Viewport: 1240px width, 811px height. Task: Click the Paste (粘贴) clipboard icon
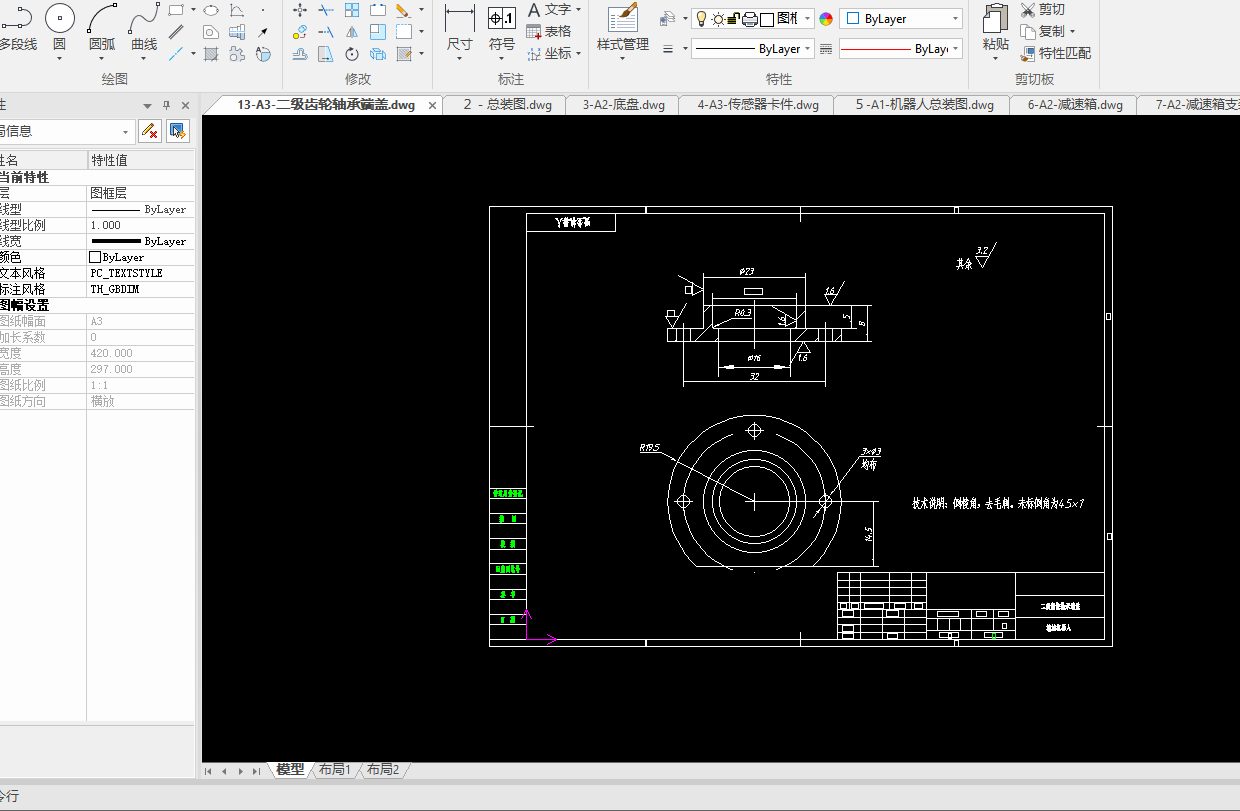(x=995, y=19)
